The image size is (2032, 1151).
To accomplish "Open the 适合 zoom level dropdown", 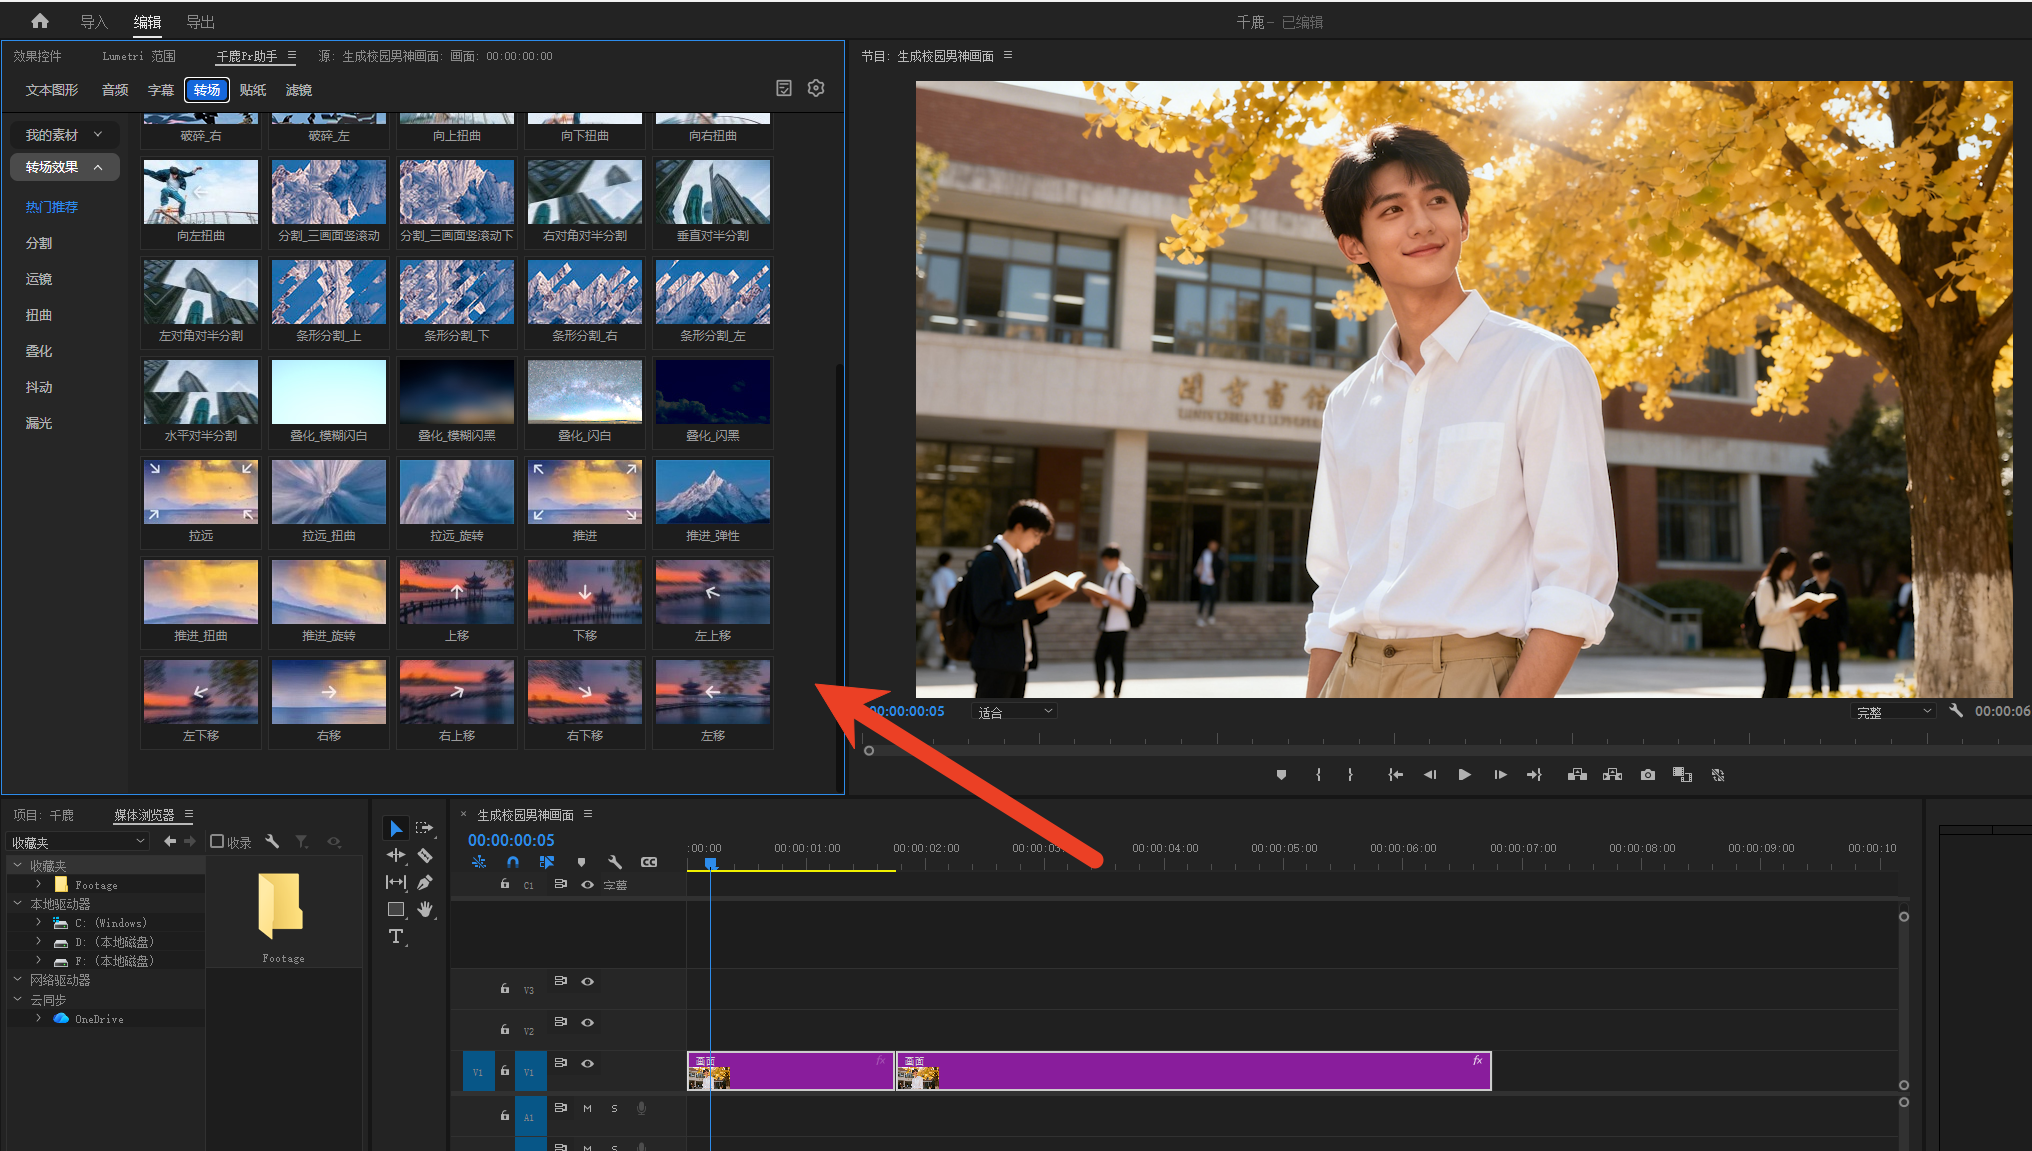I will tap(1015, 712).
